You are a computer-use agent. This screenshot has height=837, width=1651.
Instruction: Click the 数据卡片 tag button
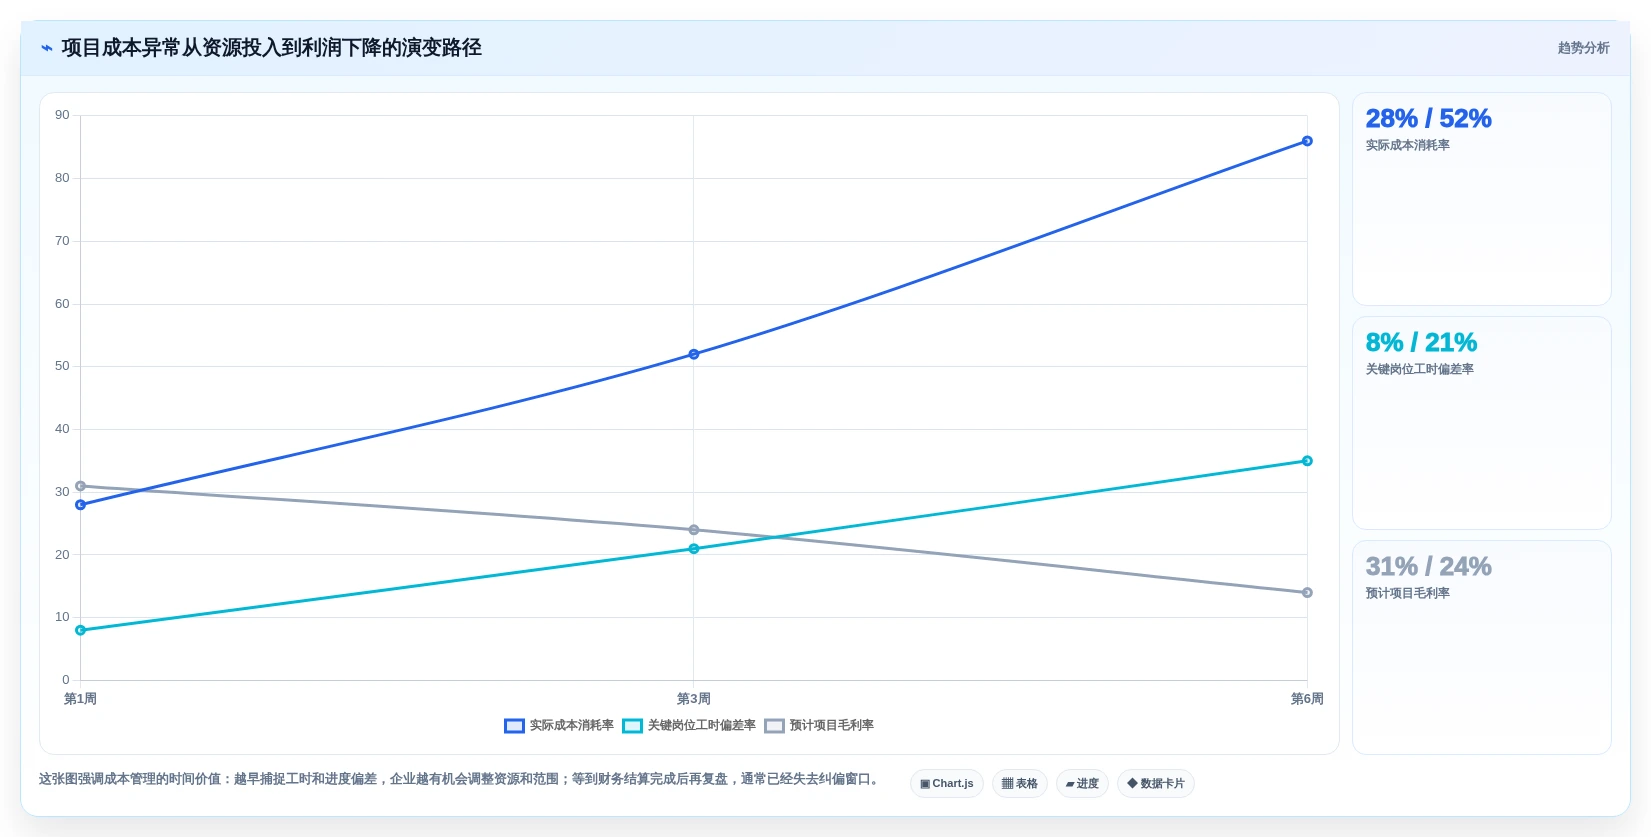pos(1156,784)
